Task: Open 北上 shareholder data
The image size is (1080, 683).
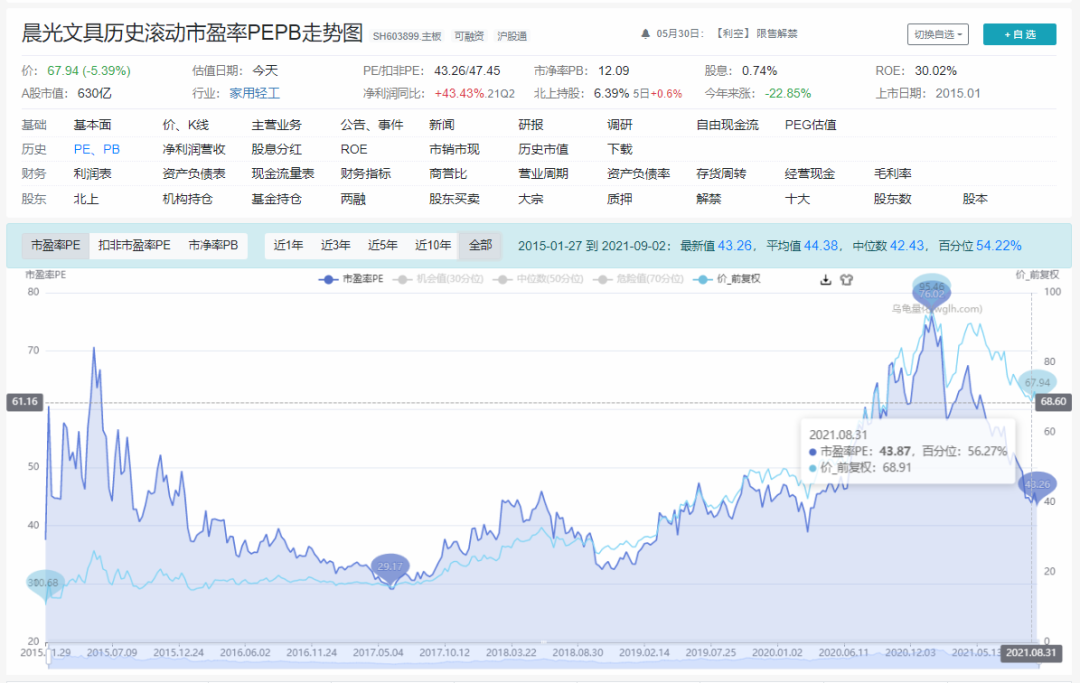Action: pos(86,199)
